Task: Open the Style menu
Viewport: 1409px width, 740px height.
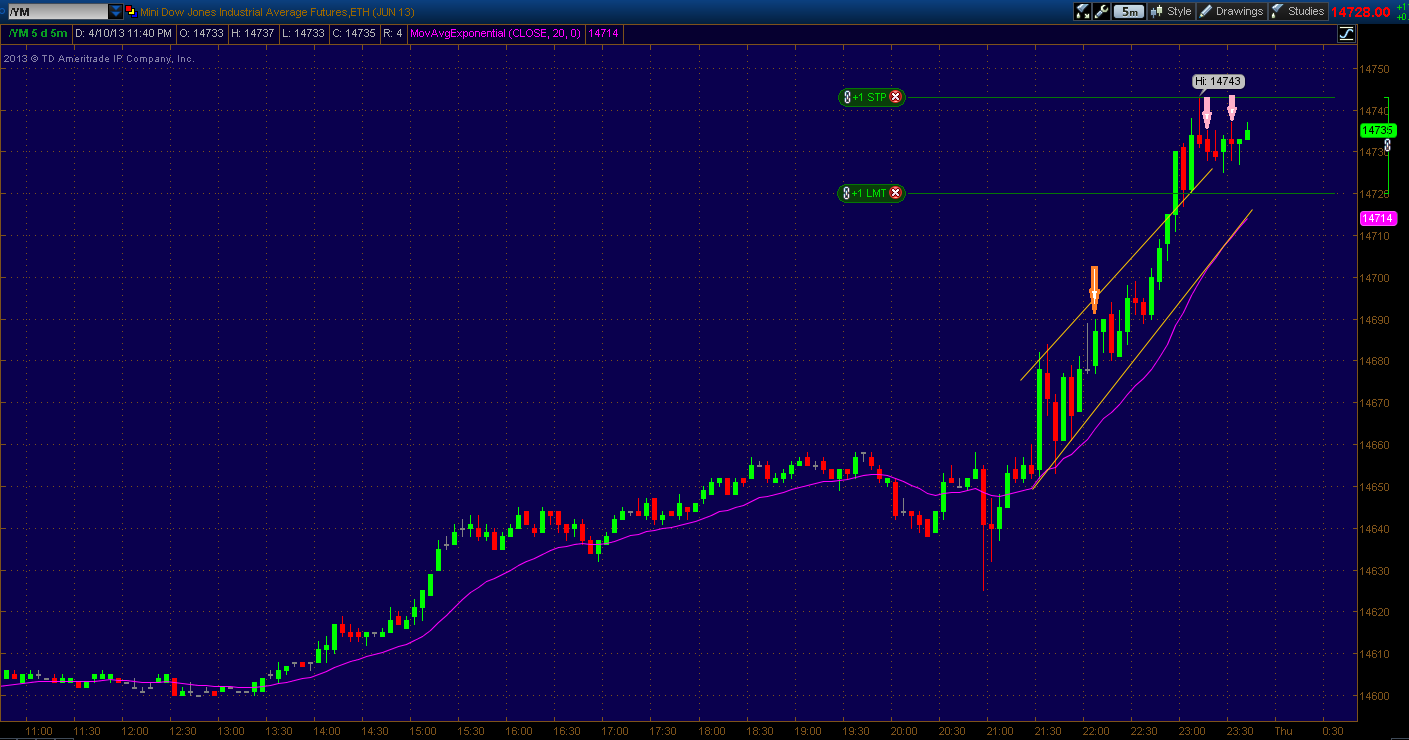Action: (1171, 12)
